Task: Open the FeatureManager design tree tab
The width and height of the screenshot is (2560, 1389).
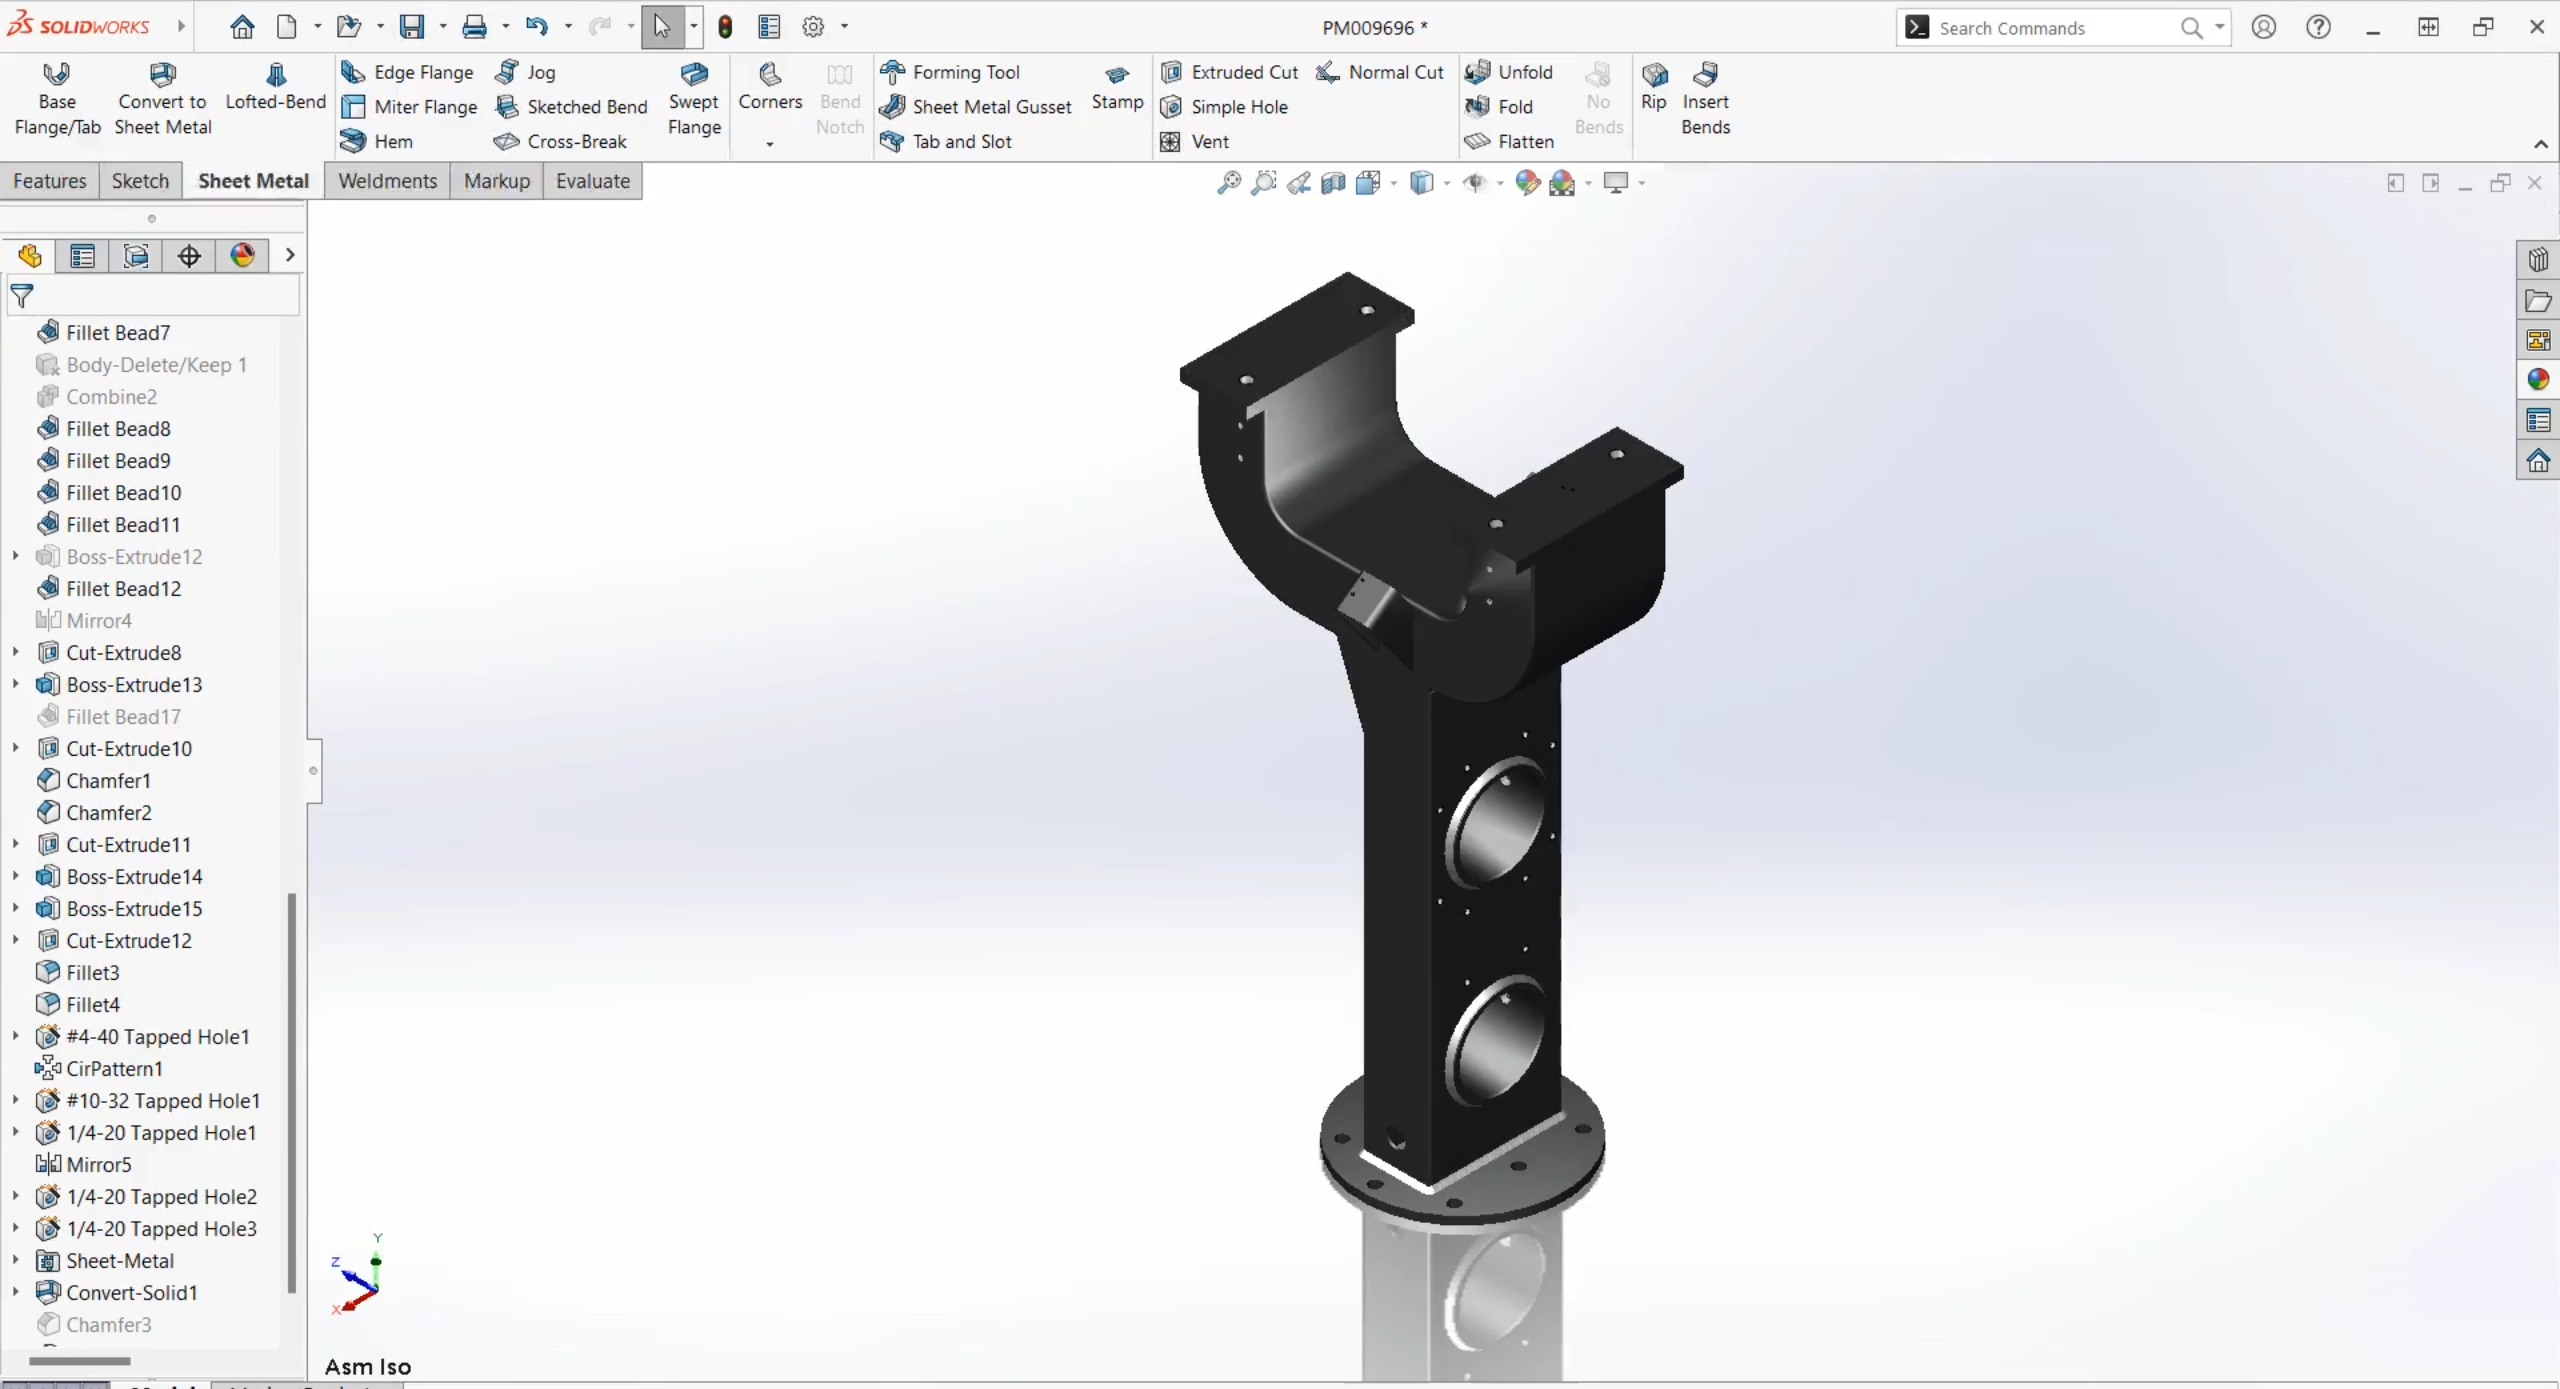Action: tap(30, 256)
